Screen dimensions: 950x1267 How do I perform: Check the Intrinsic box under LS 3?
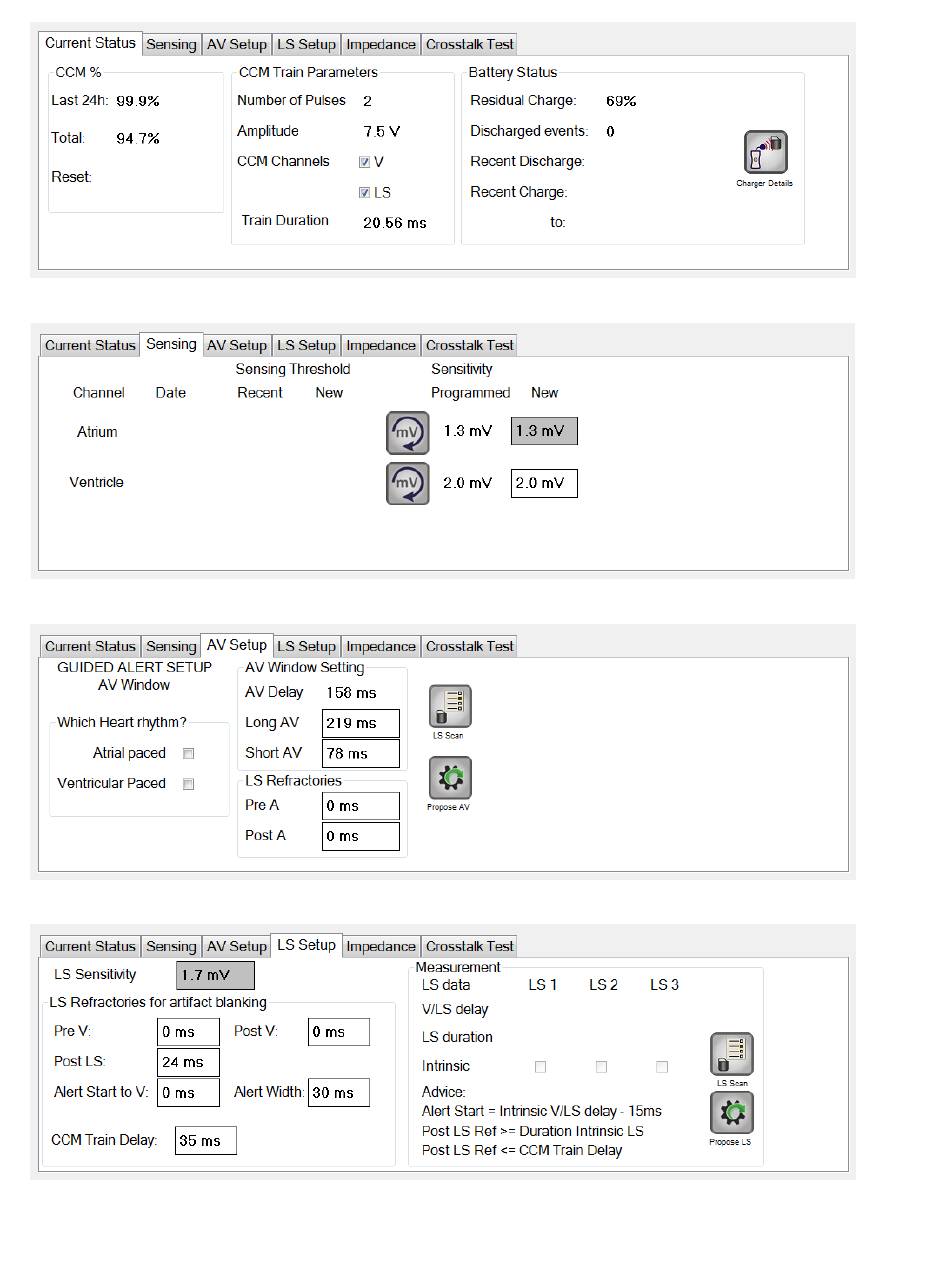click(662, 1067)
